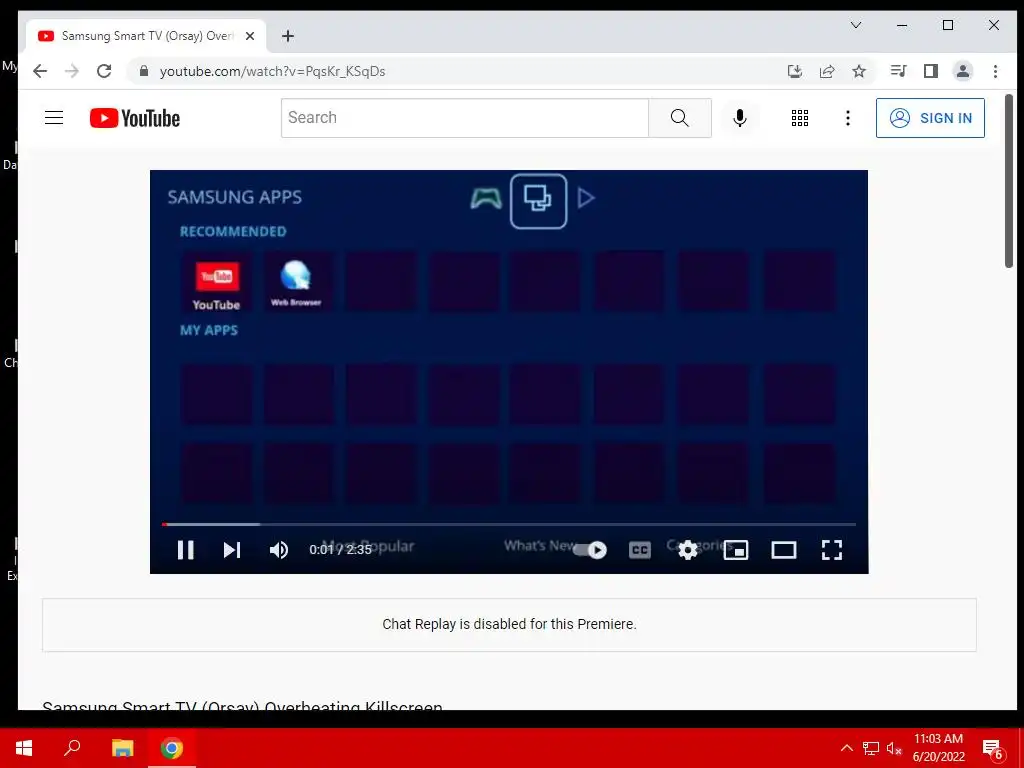This screenshot has width=1024, height=768.
Task: Enable theater mode
Action: pos(784,550)
